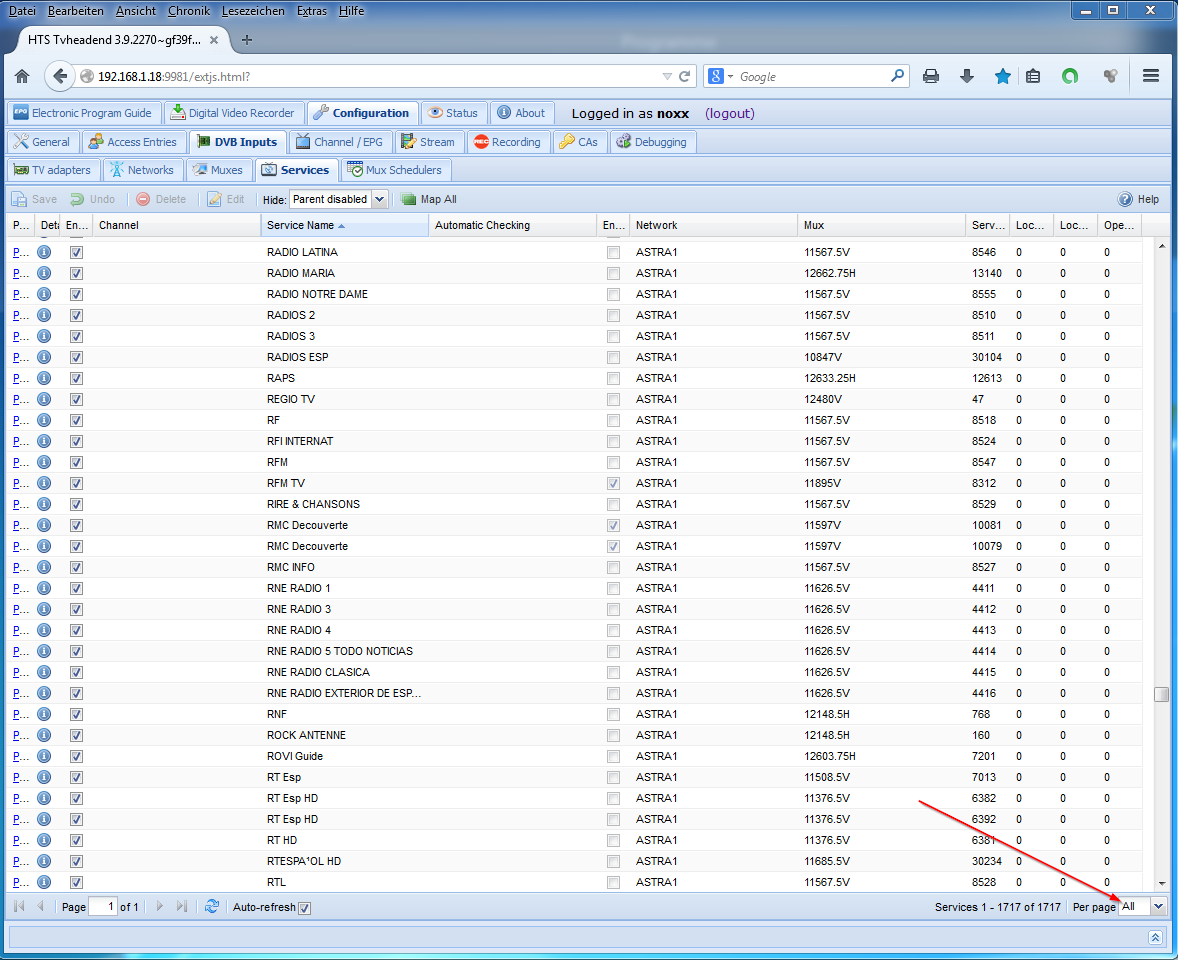The height and width of the screenshot is (960, 1178).
Task: Open details info icon for RADIO LATINA
Action: pos(44,252)
